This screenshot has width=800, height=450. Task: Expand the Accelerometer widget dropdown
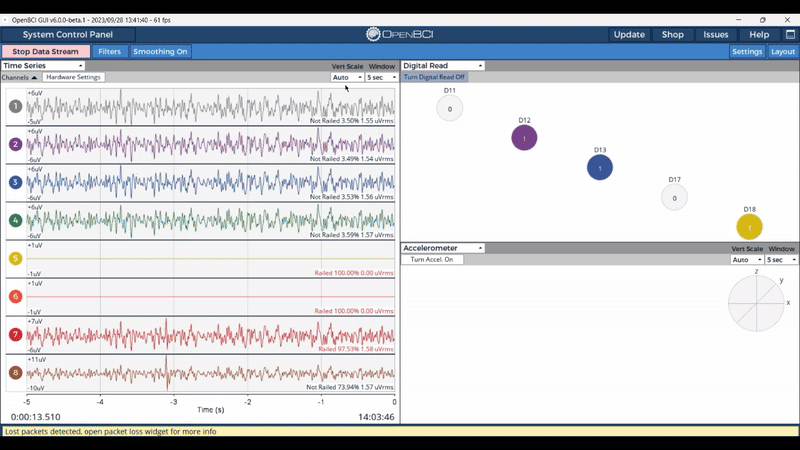(x=443, y=248)
